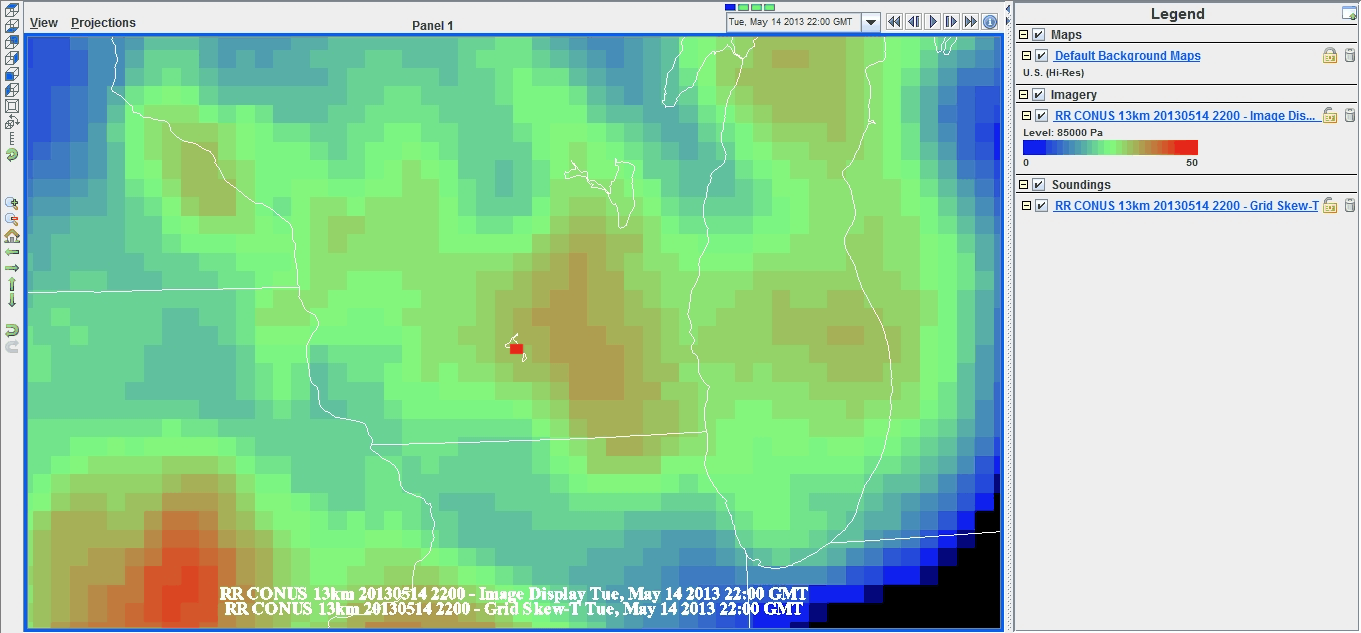
Task: Collapse the Default Background Maps entry
Action: 1027,56
